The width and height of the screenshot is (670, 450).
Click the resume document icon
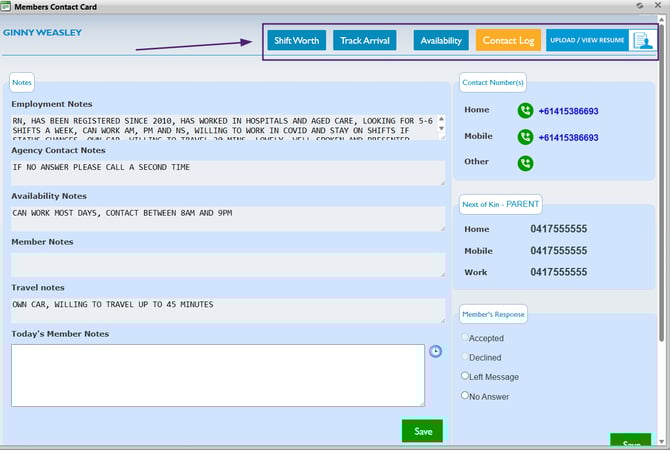point(641,41)
